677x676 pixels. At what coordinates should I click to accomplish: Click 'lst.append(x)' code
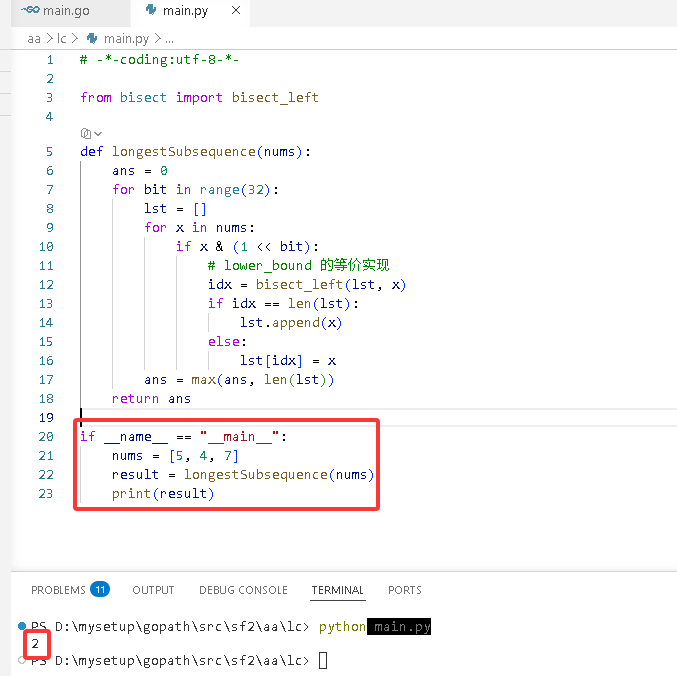(x=291, y=322)
